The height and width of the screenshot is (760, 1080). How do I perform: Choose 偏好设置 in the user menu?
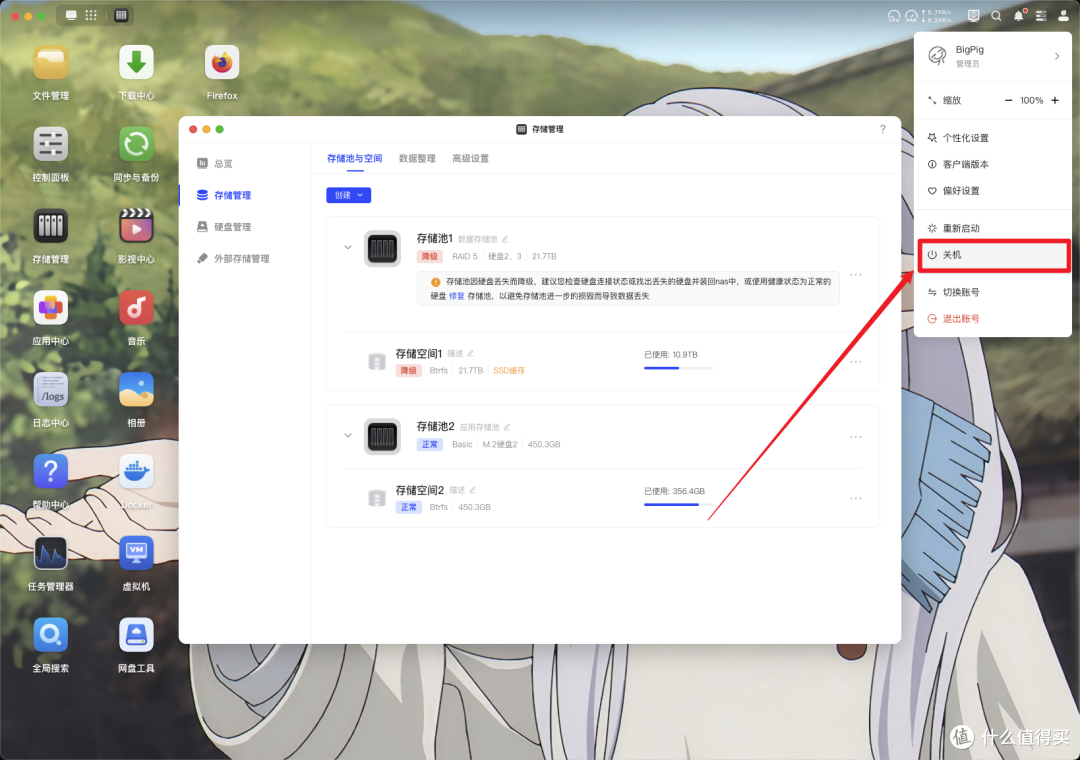[x=993, y=191]
